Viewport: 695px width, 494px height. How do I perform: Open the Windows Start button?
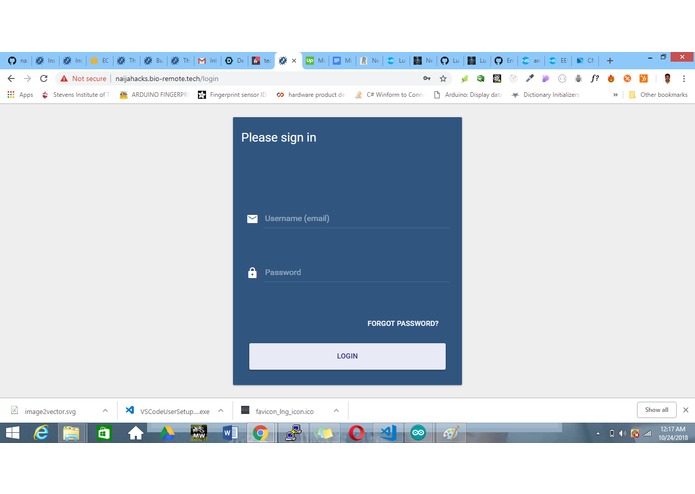(12, 433)
